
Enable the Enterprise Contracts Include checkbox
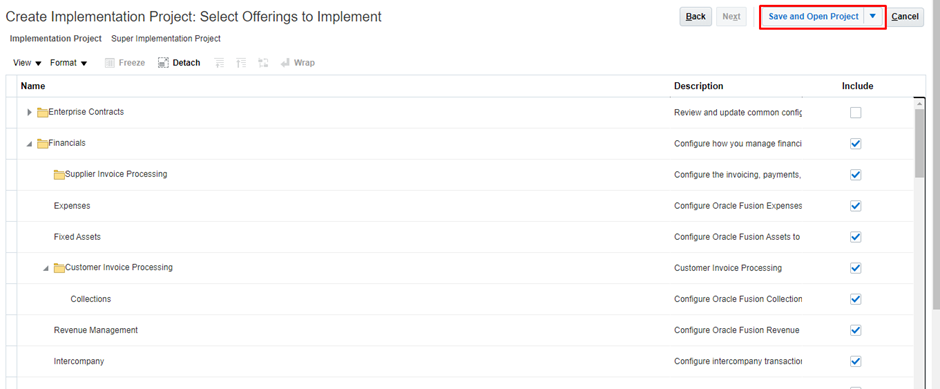855,113
